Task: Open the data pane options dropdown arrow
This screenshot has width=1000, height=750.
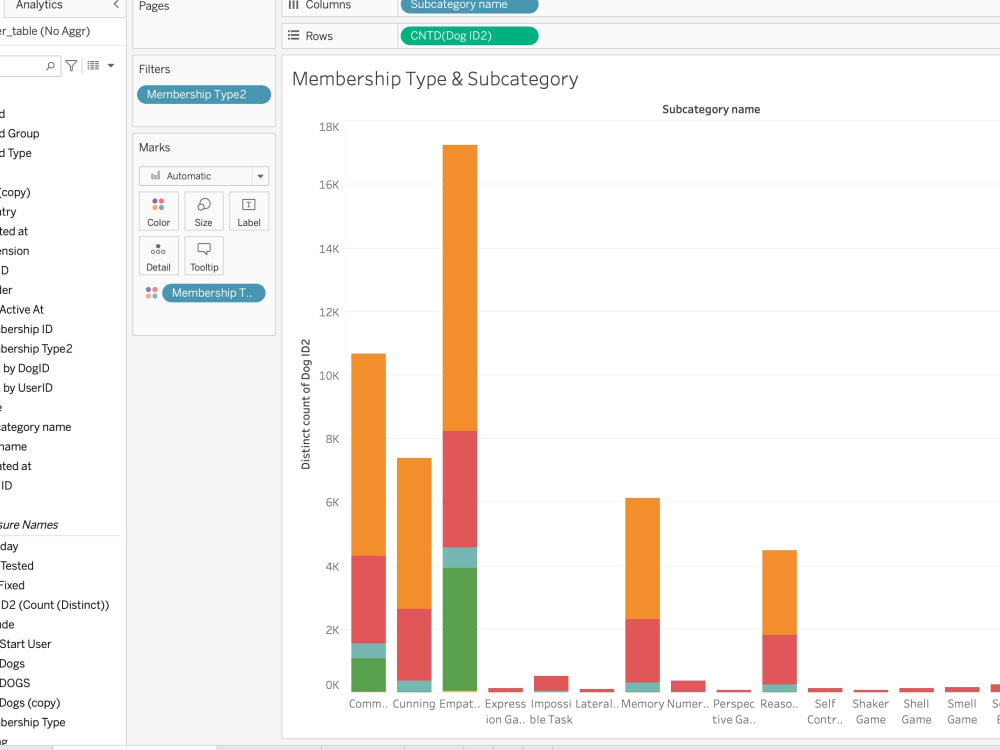Action: coord(110,66)
